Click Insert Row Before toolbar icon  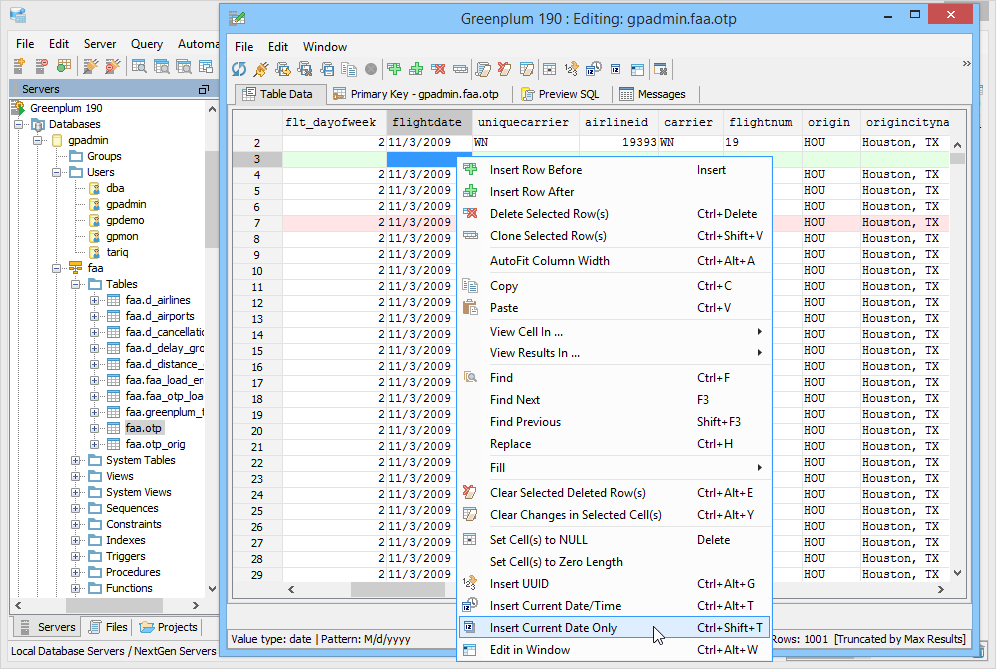pos(394,69)
